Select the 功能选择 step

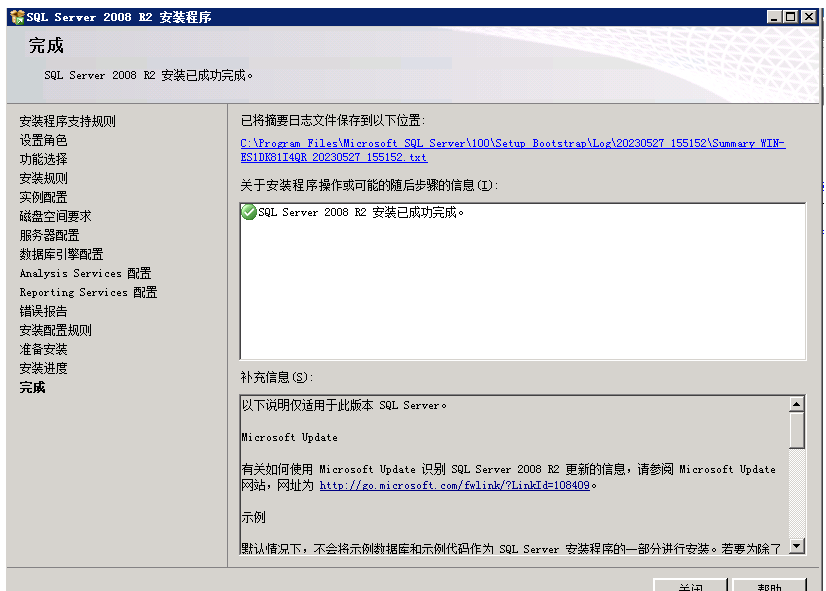click(x=43, y=159)
